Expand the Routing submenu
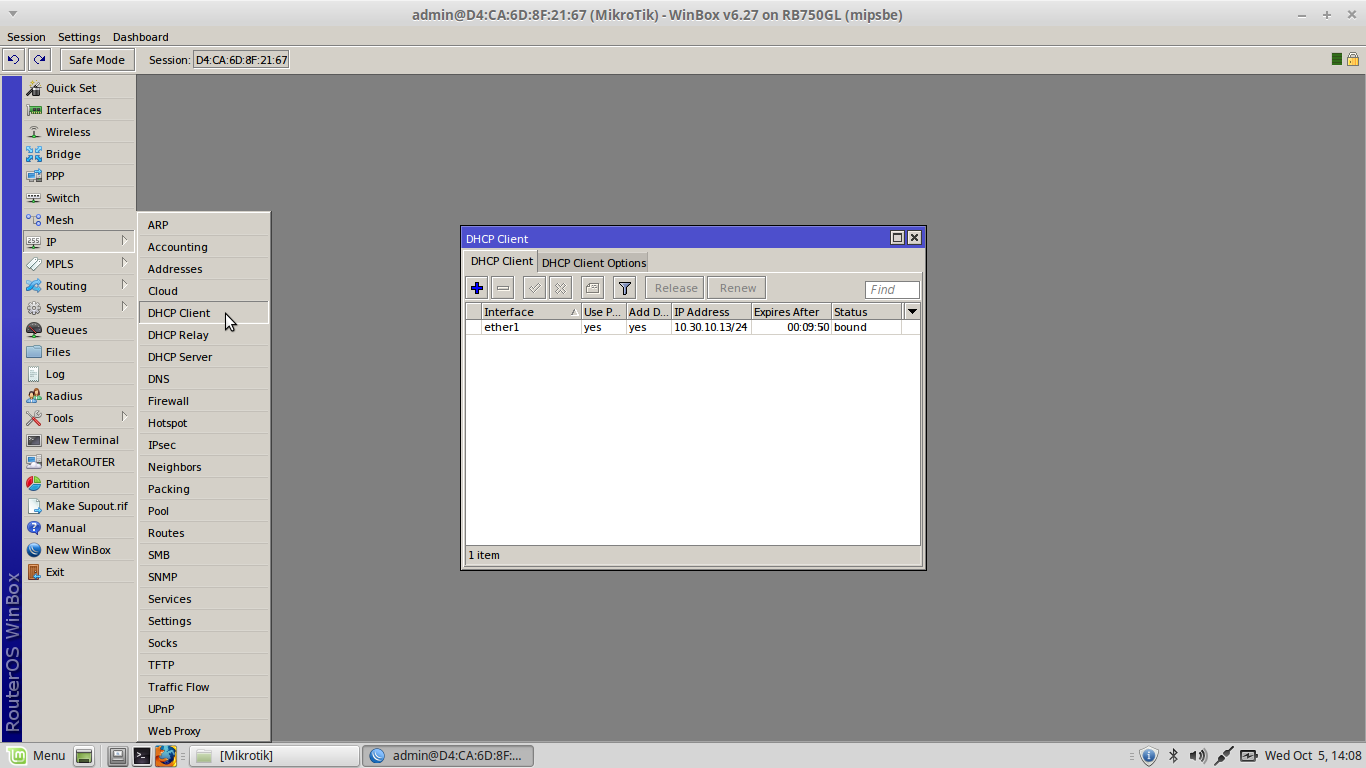Image resolution: width=1366 pixels, height=768 pixels. (79, 286)
